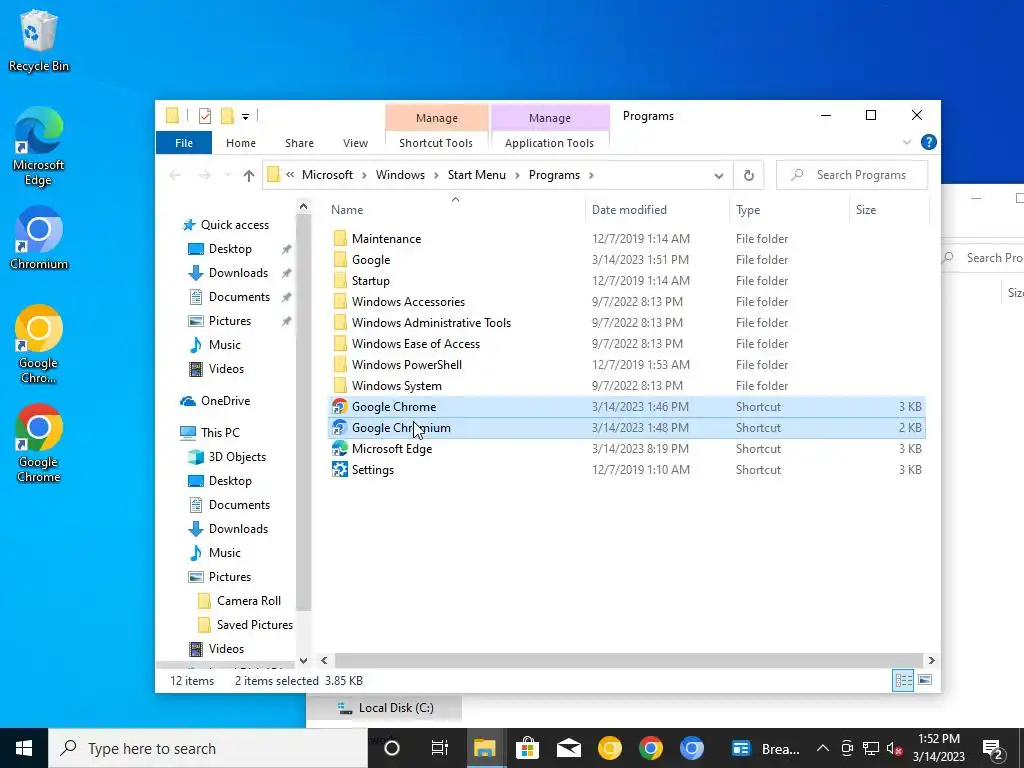Open the File menu
This screenshot has height=768, width=1024.
point(184,143)
